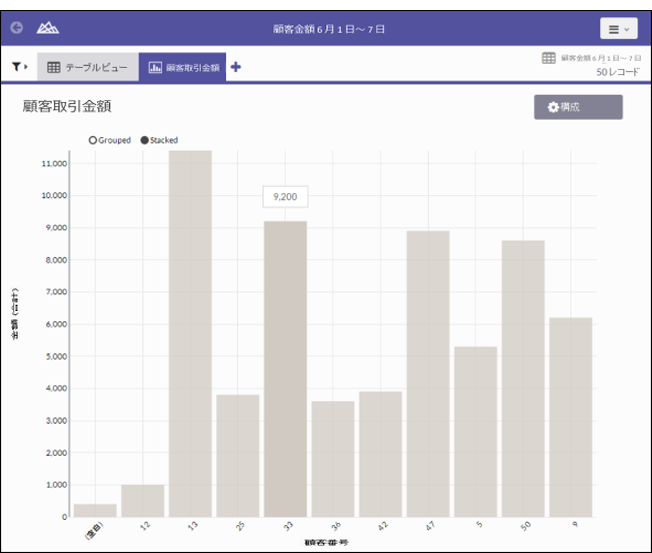Screen dimensions: 652x553
Task: Click the bar for customer 50
Action: [523, 378]
